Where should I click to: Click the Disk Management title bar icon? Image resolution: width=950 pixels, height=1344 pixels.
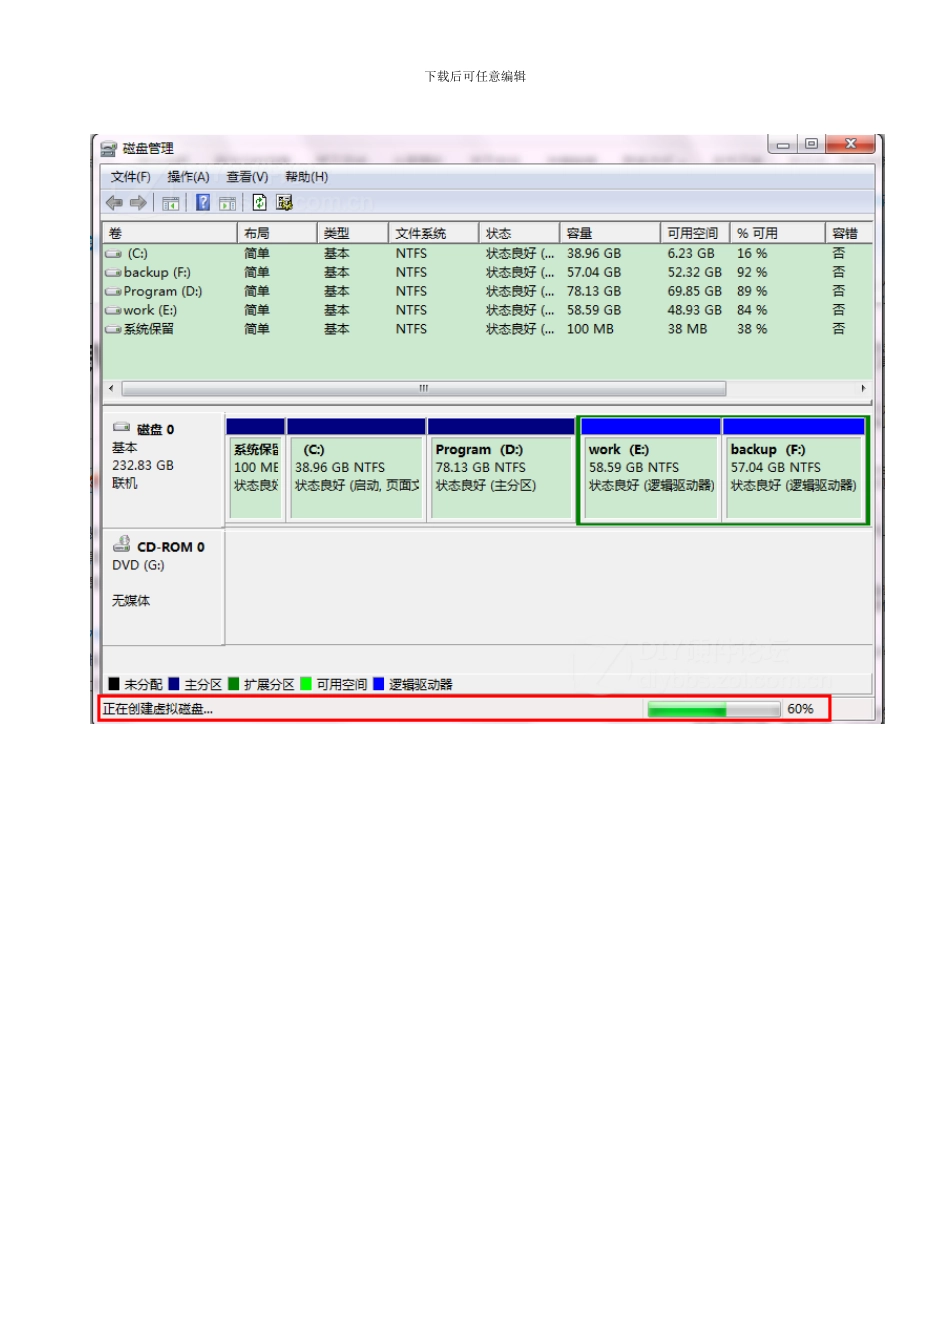click(x=108, y=149)
